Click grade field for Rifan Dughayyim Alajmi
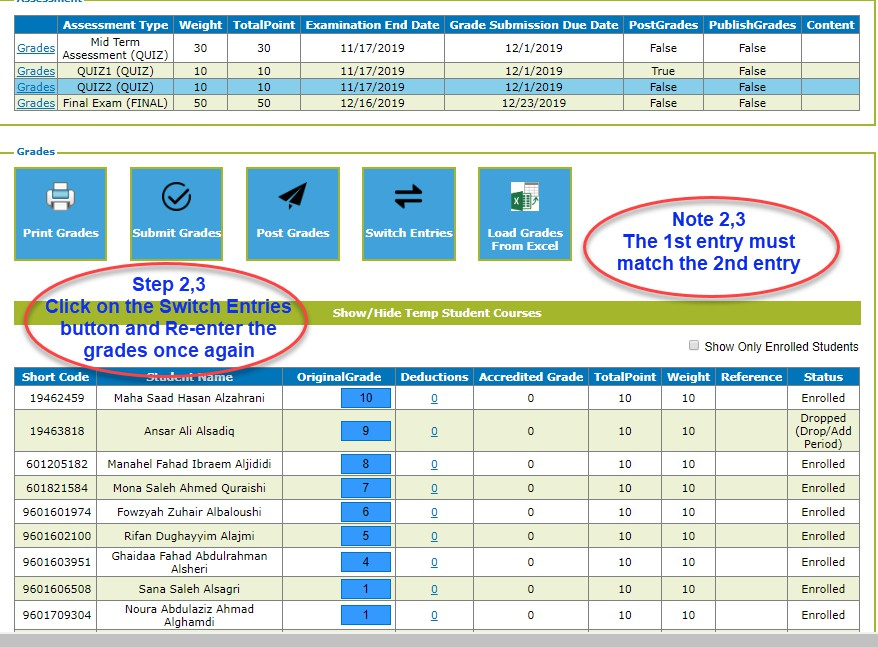 [x=366, y=536]
